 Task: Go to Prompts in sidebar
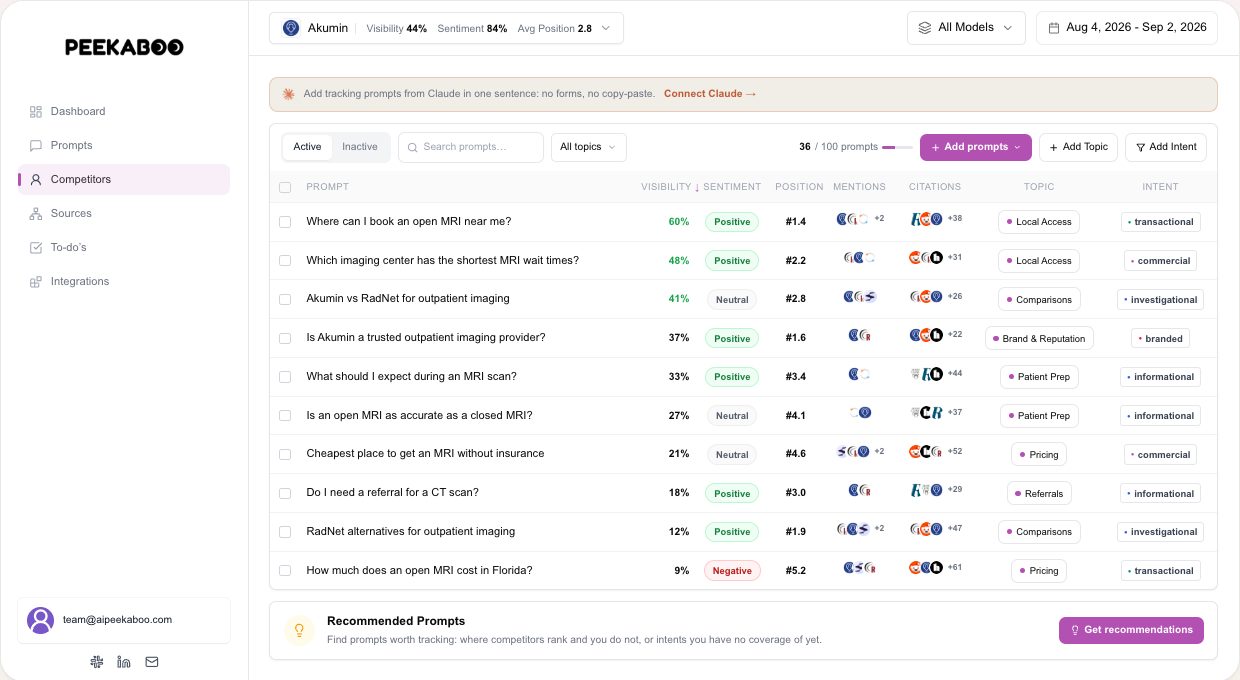pyautogui.click(x=124, y=146)
